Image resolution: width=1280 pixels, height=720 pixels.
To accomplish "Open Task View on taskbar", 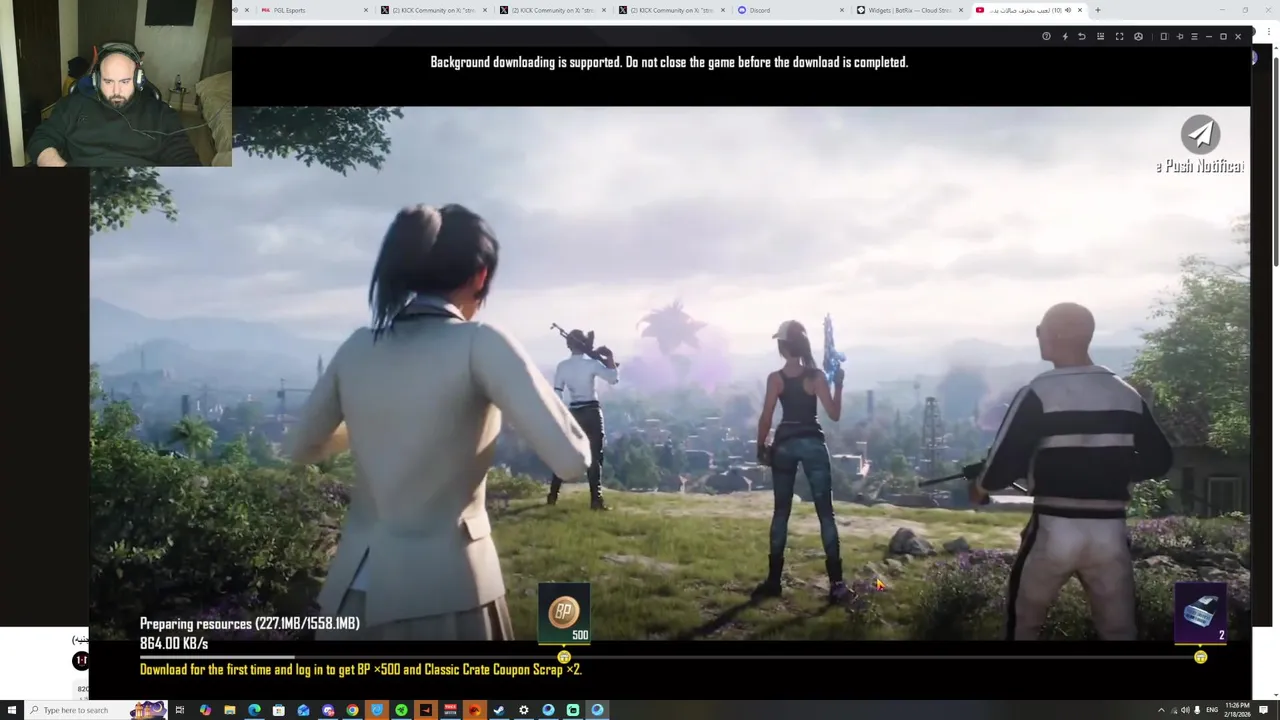I will pyautogui.click(x=180, y=710).
